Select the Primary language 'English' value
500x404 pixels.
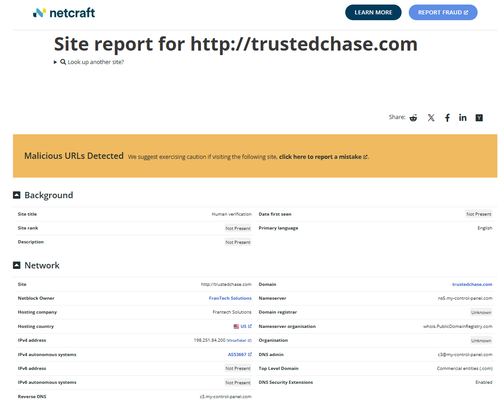(x=485, y=228)
